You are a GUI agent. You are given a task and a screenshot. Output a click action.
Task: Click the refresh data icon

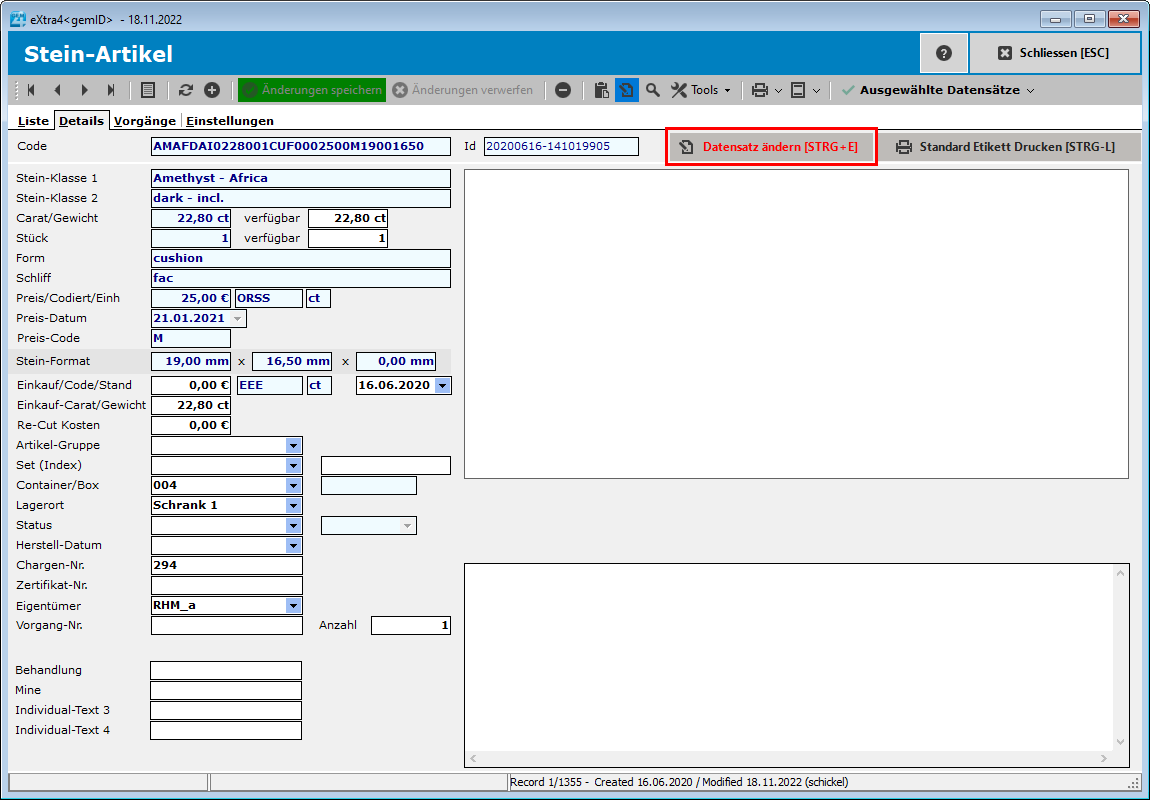click(186, 90)
